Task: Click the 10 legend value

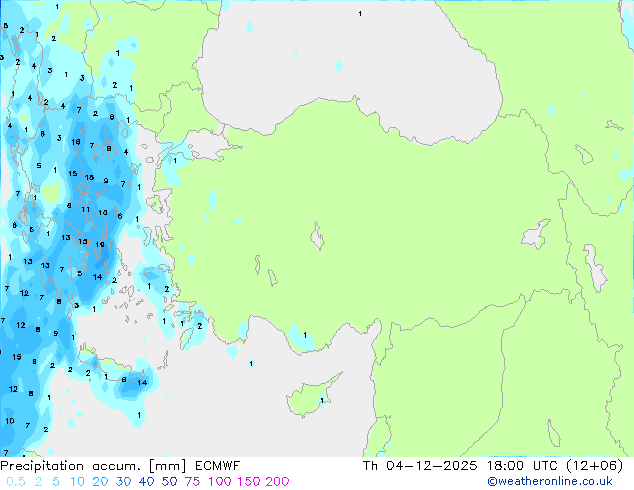Action: [77, 482]
